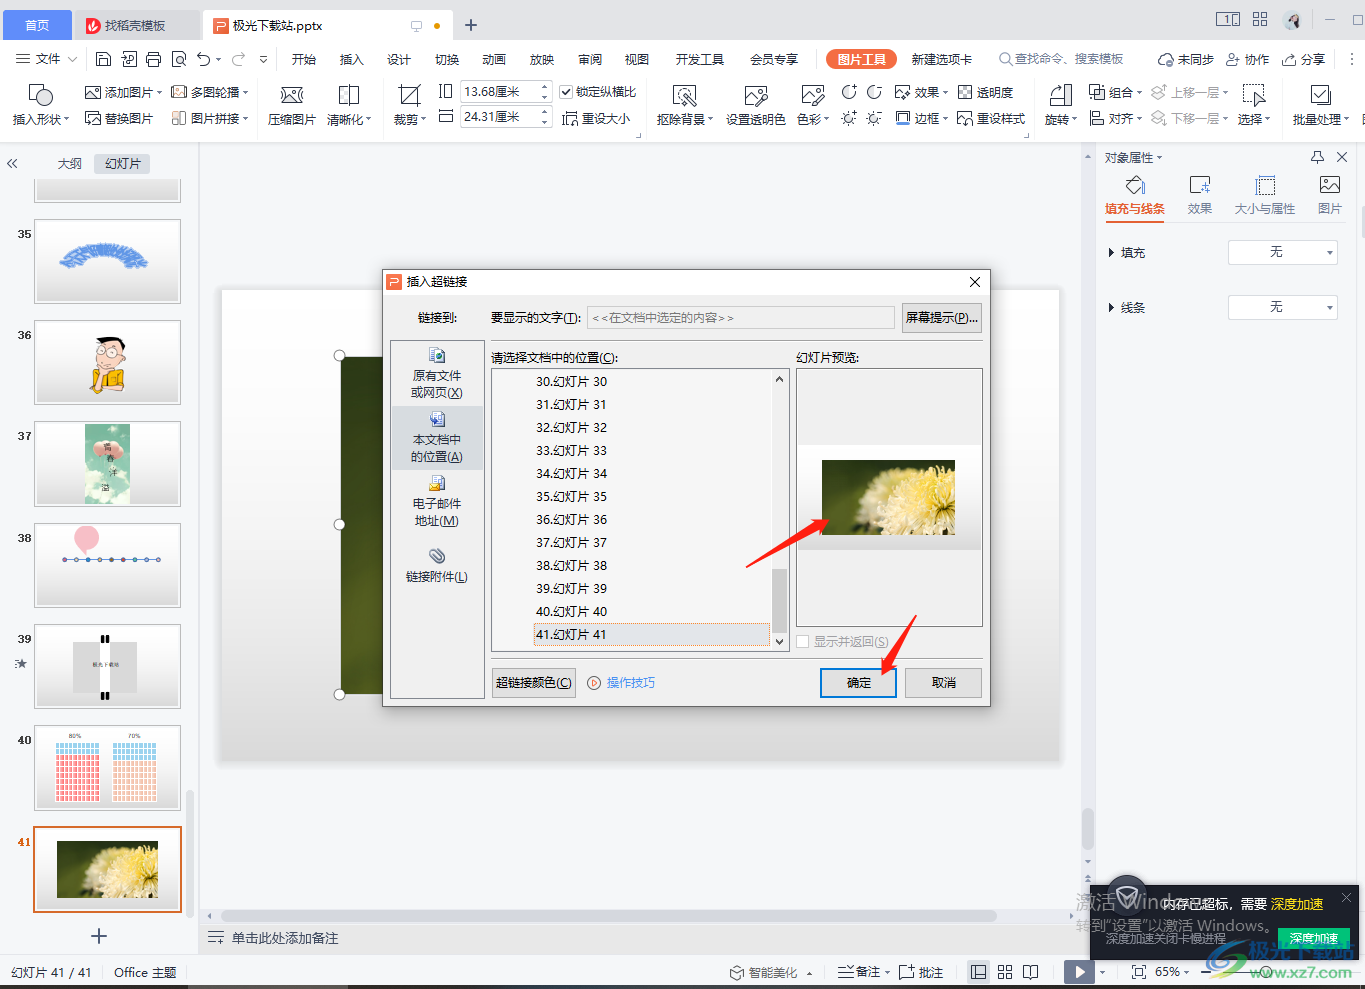Image resolution: width=1365 pixels, height=989 pixels.
Task: Select Existing File or Webpage (原有文件或网页) link type
Action: point(437,373)
